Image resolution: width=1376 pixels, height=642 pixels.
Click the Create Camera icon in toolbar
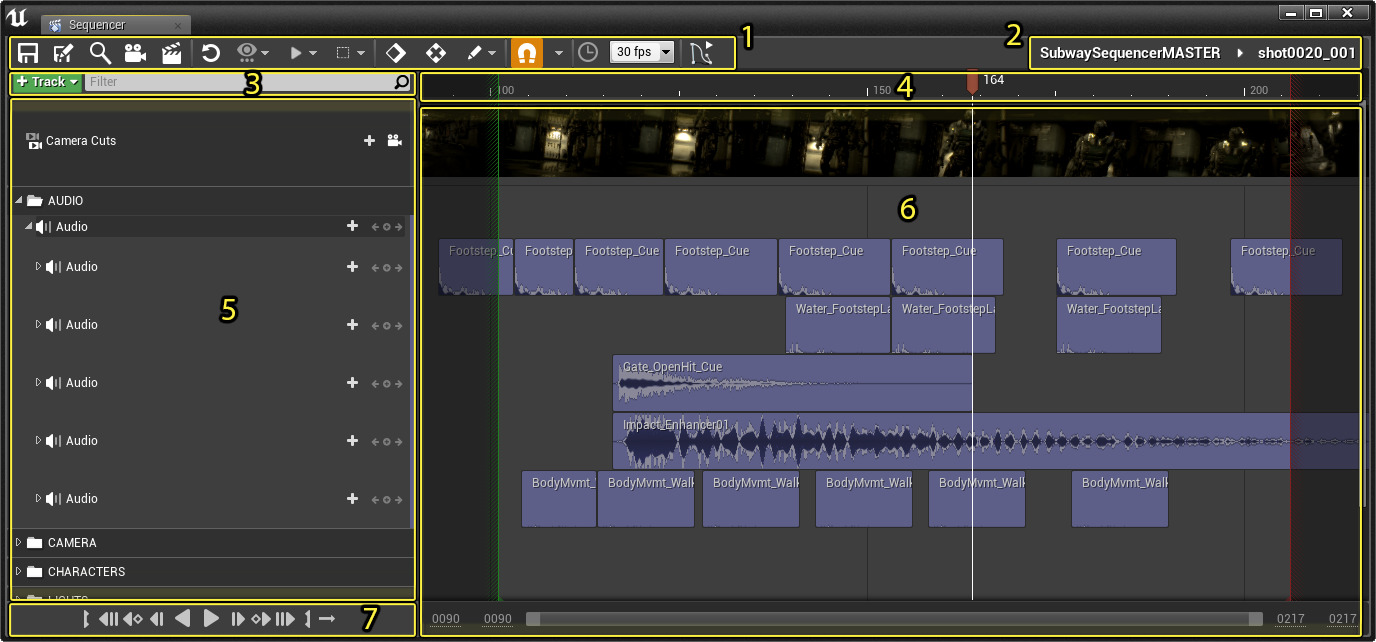coord(135,53)
